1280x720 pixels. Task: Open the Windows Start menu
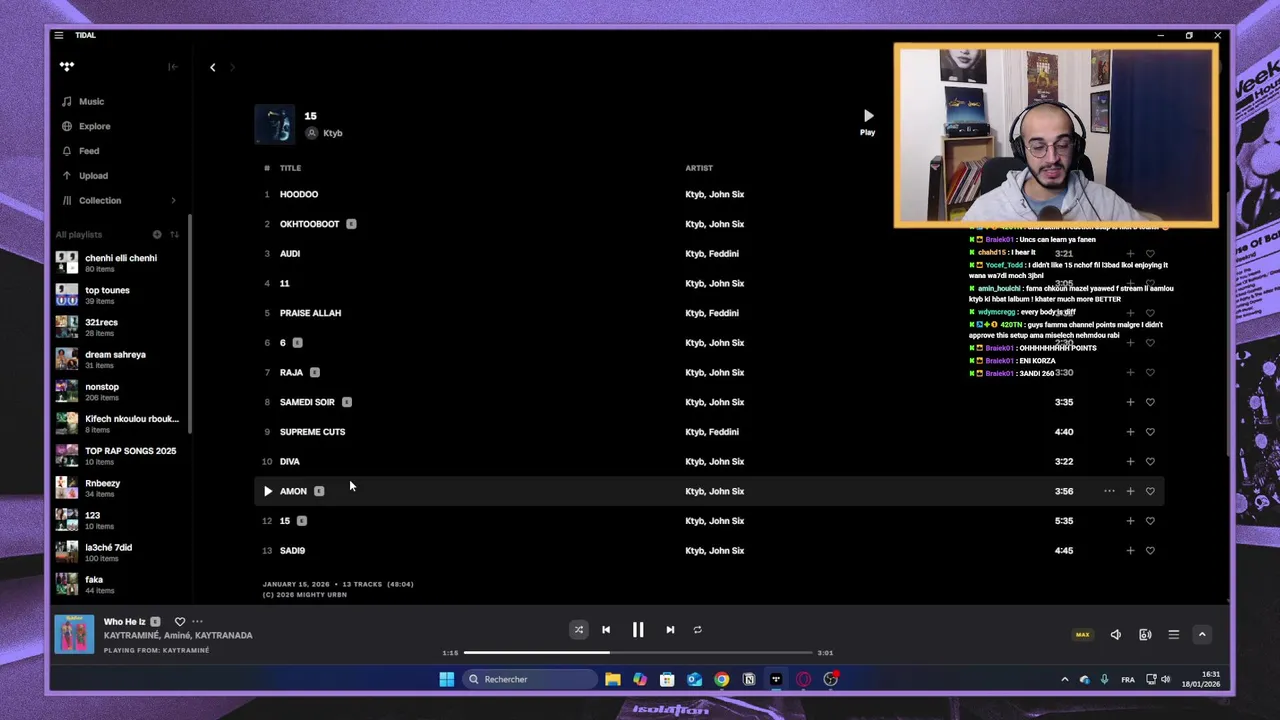click(x=446, y=679)
